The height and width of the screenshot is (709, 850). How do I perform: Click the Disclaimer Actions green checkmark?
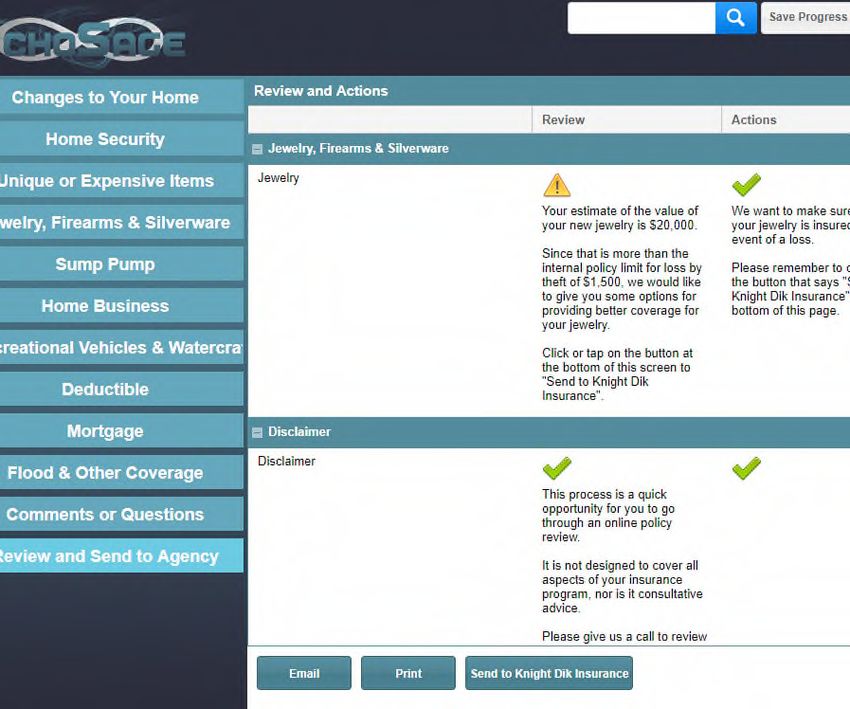(x=746, y=468)
